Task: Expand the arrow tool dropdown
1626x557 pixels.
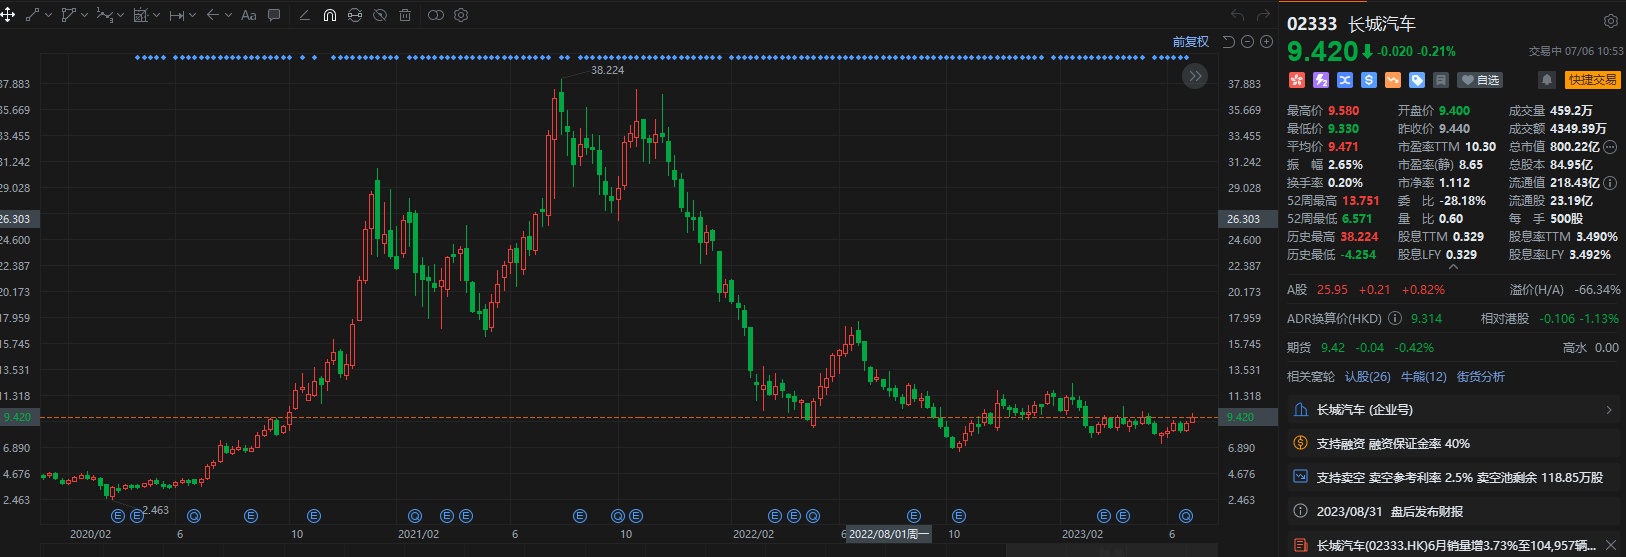Action: pyautogui.click(x=228, y=15)
